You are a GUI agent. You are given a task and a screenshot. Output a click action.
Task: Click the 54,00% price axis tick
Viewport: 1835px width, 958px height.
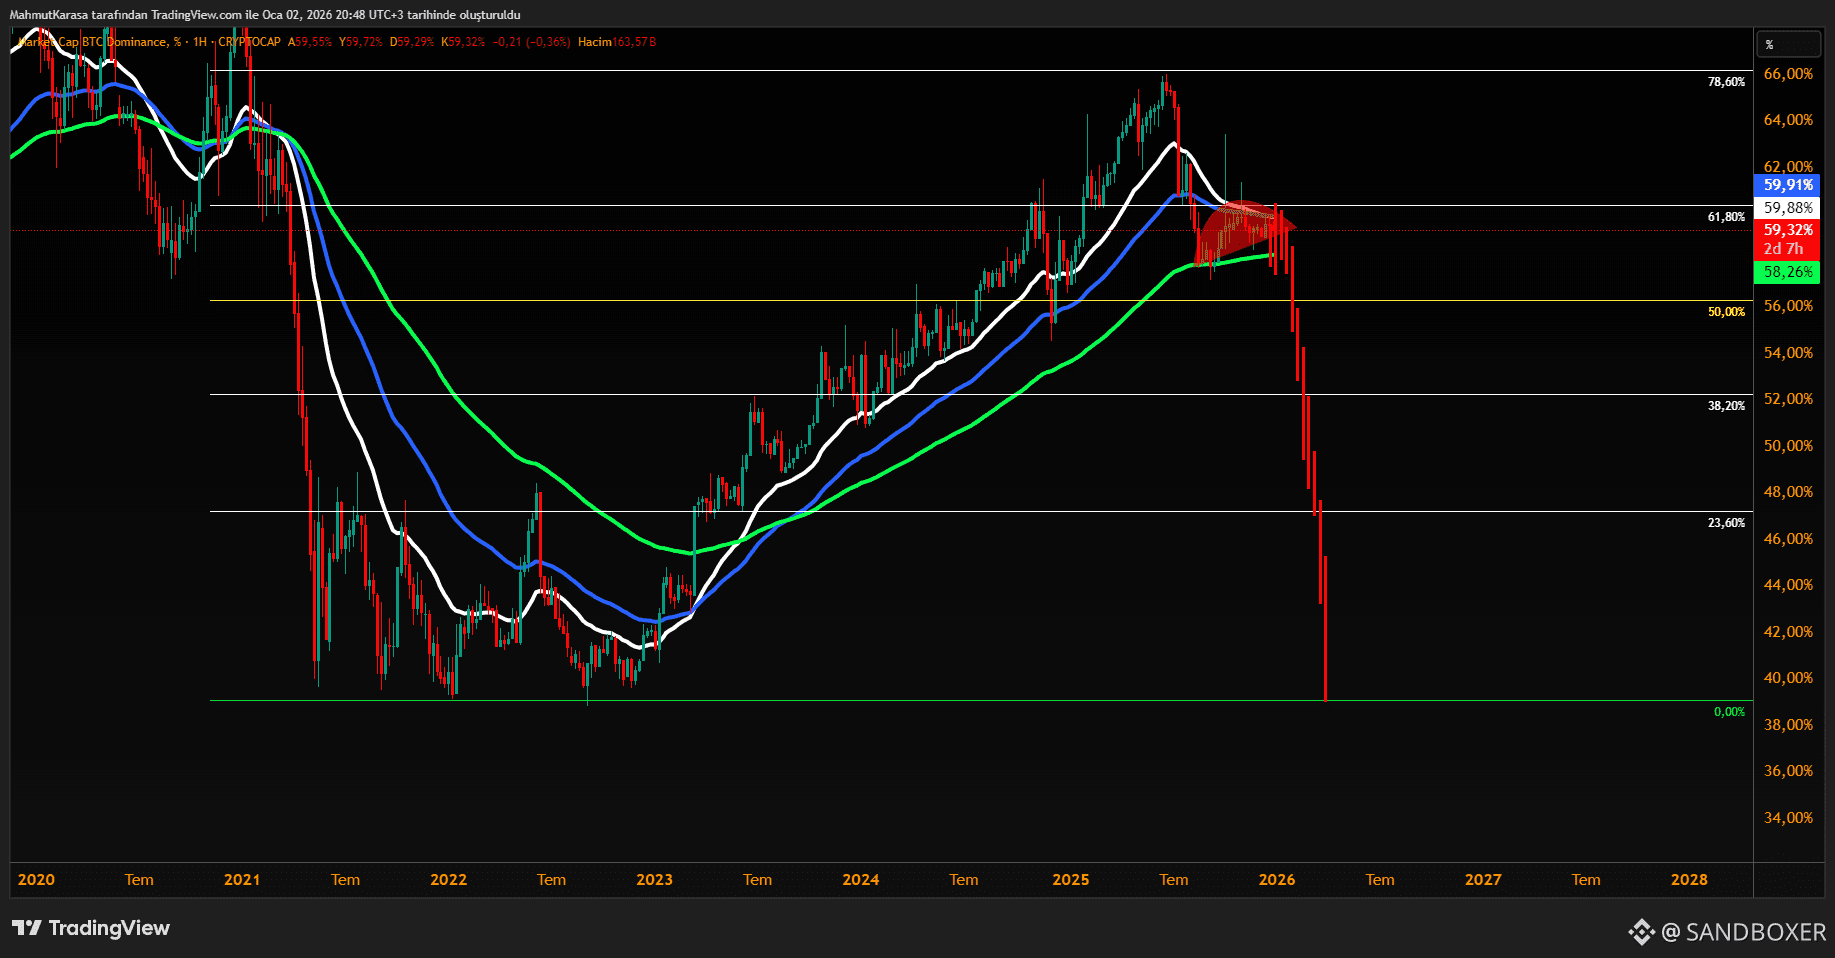coord(1788,353)
